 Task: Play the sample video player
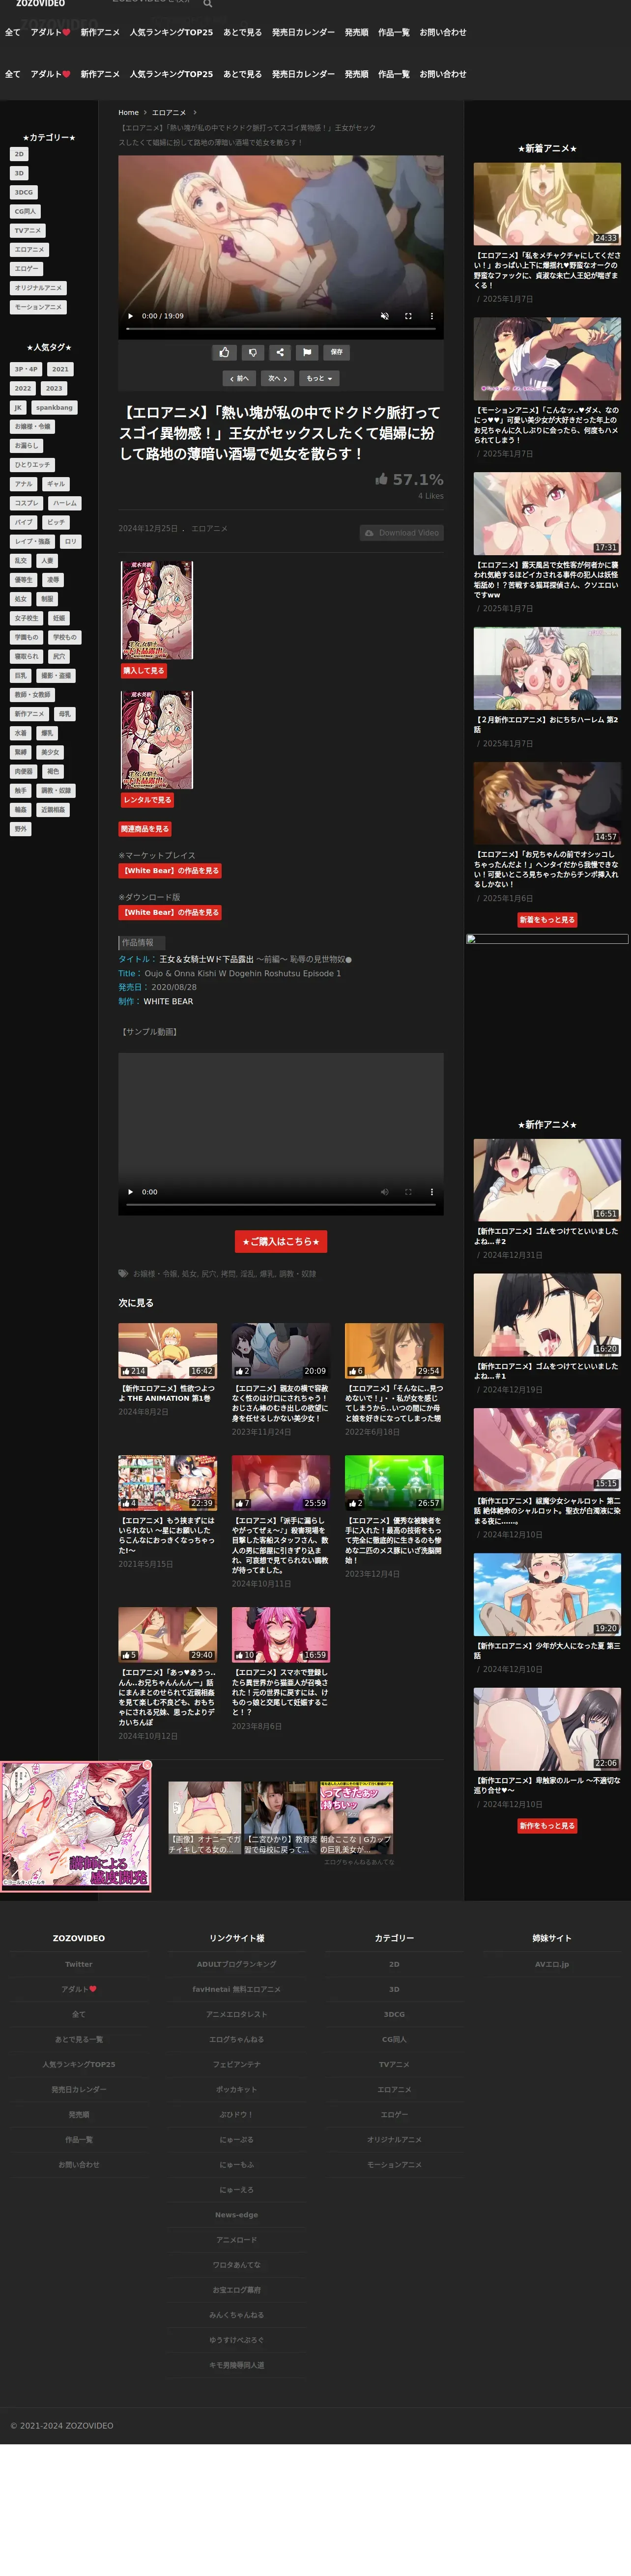(x=130, y=1192)
